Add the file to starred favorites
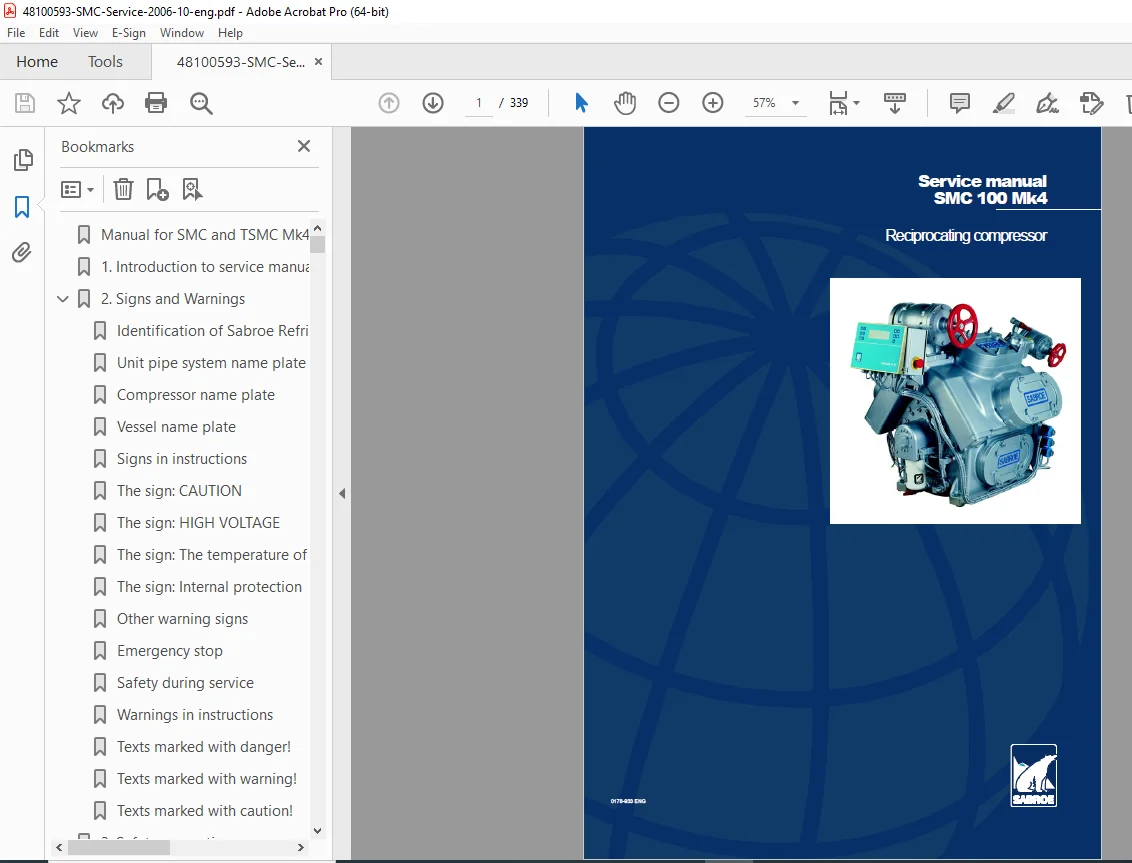 69,103
